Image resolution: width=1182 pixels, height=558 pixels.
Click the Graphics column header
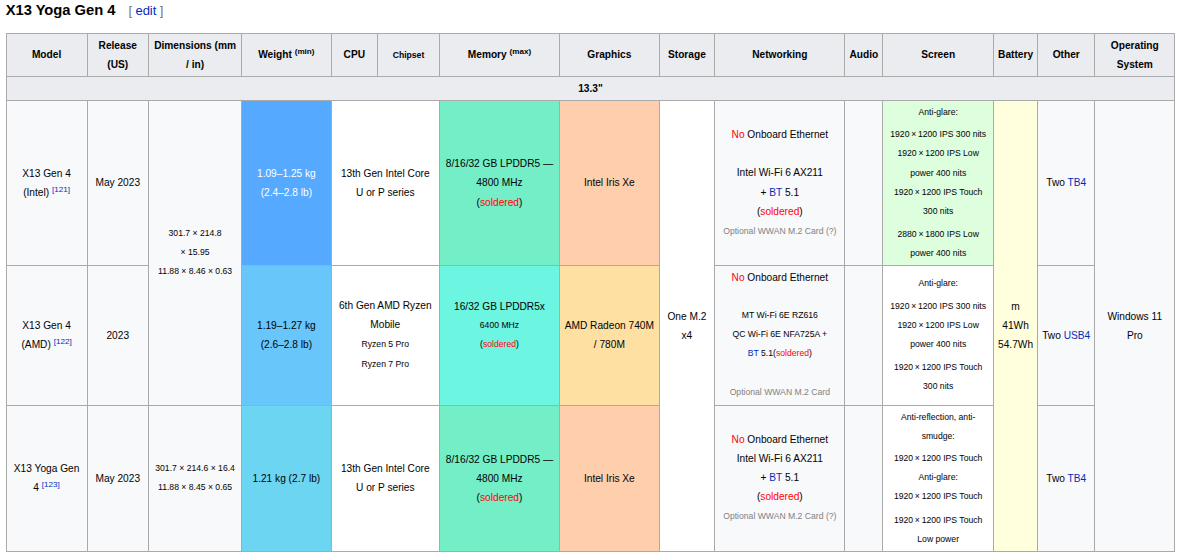pos(609,54)
